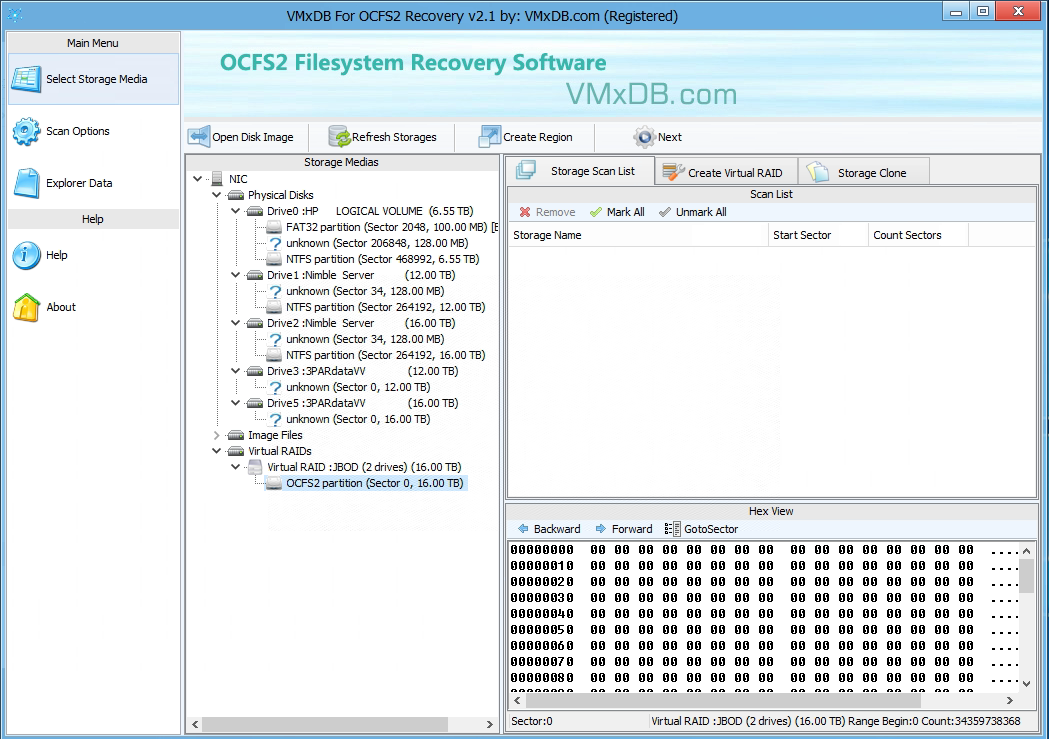The width and height of the screenshot is (1049, 739).
Task: Select NTFS partition (Sector 264192, 12.00 TB)
Action: click(386, 308)
